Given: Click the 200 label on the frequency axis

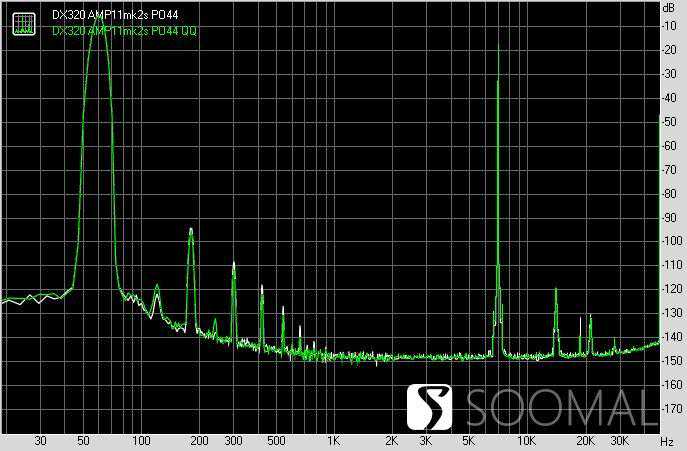Looking at the screenshot, I should click(200, 440).
